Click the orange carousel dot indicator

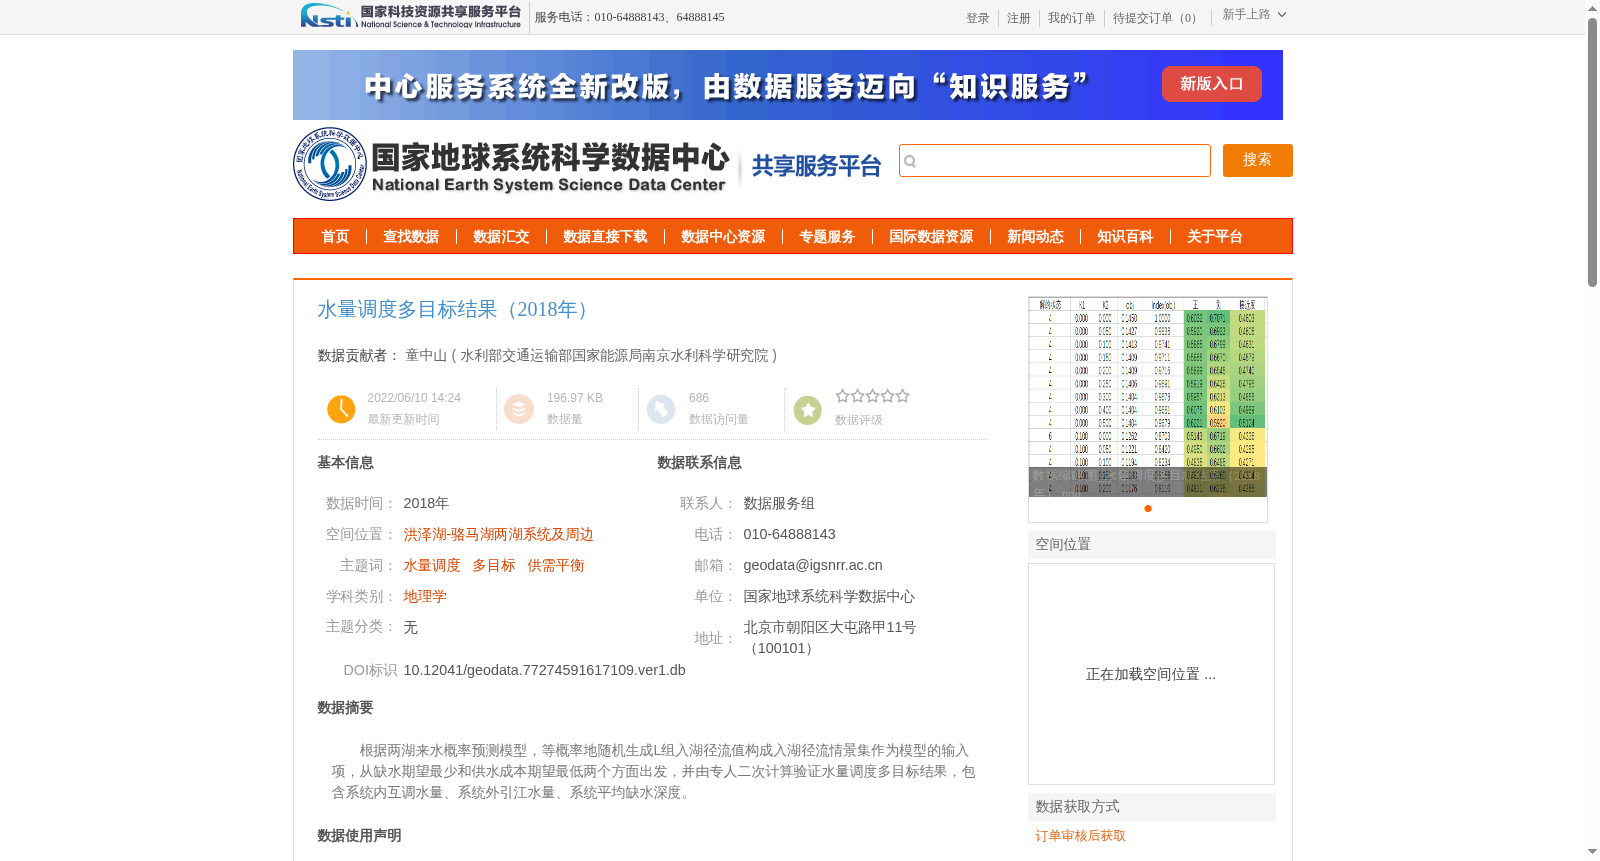point(1148,509)
